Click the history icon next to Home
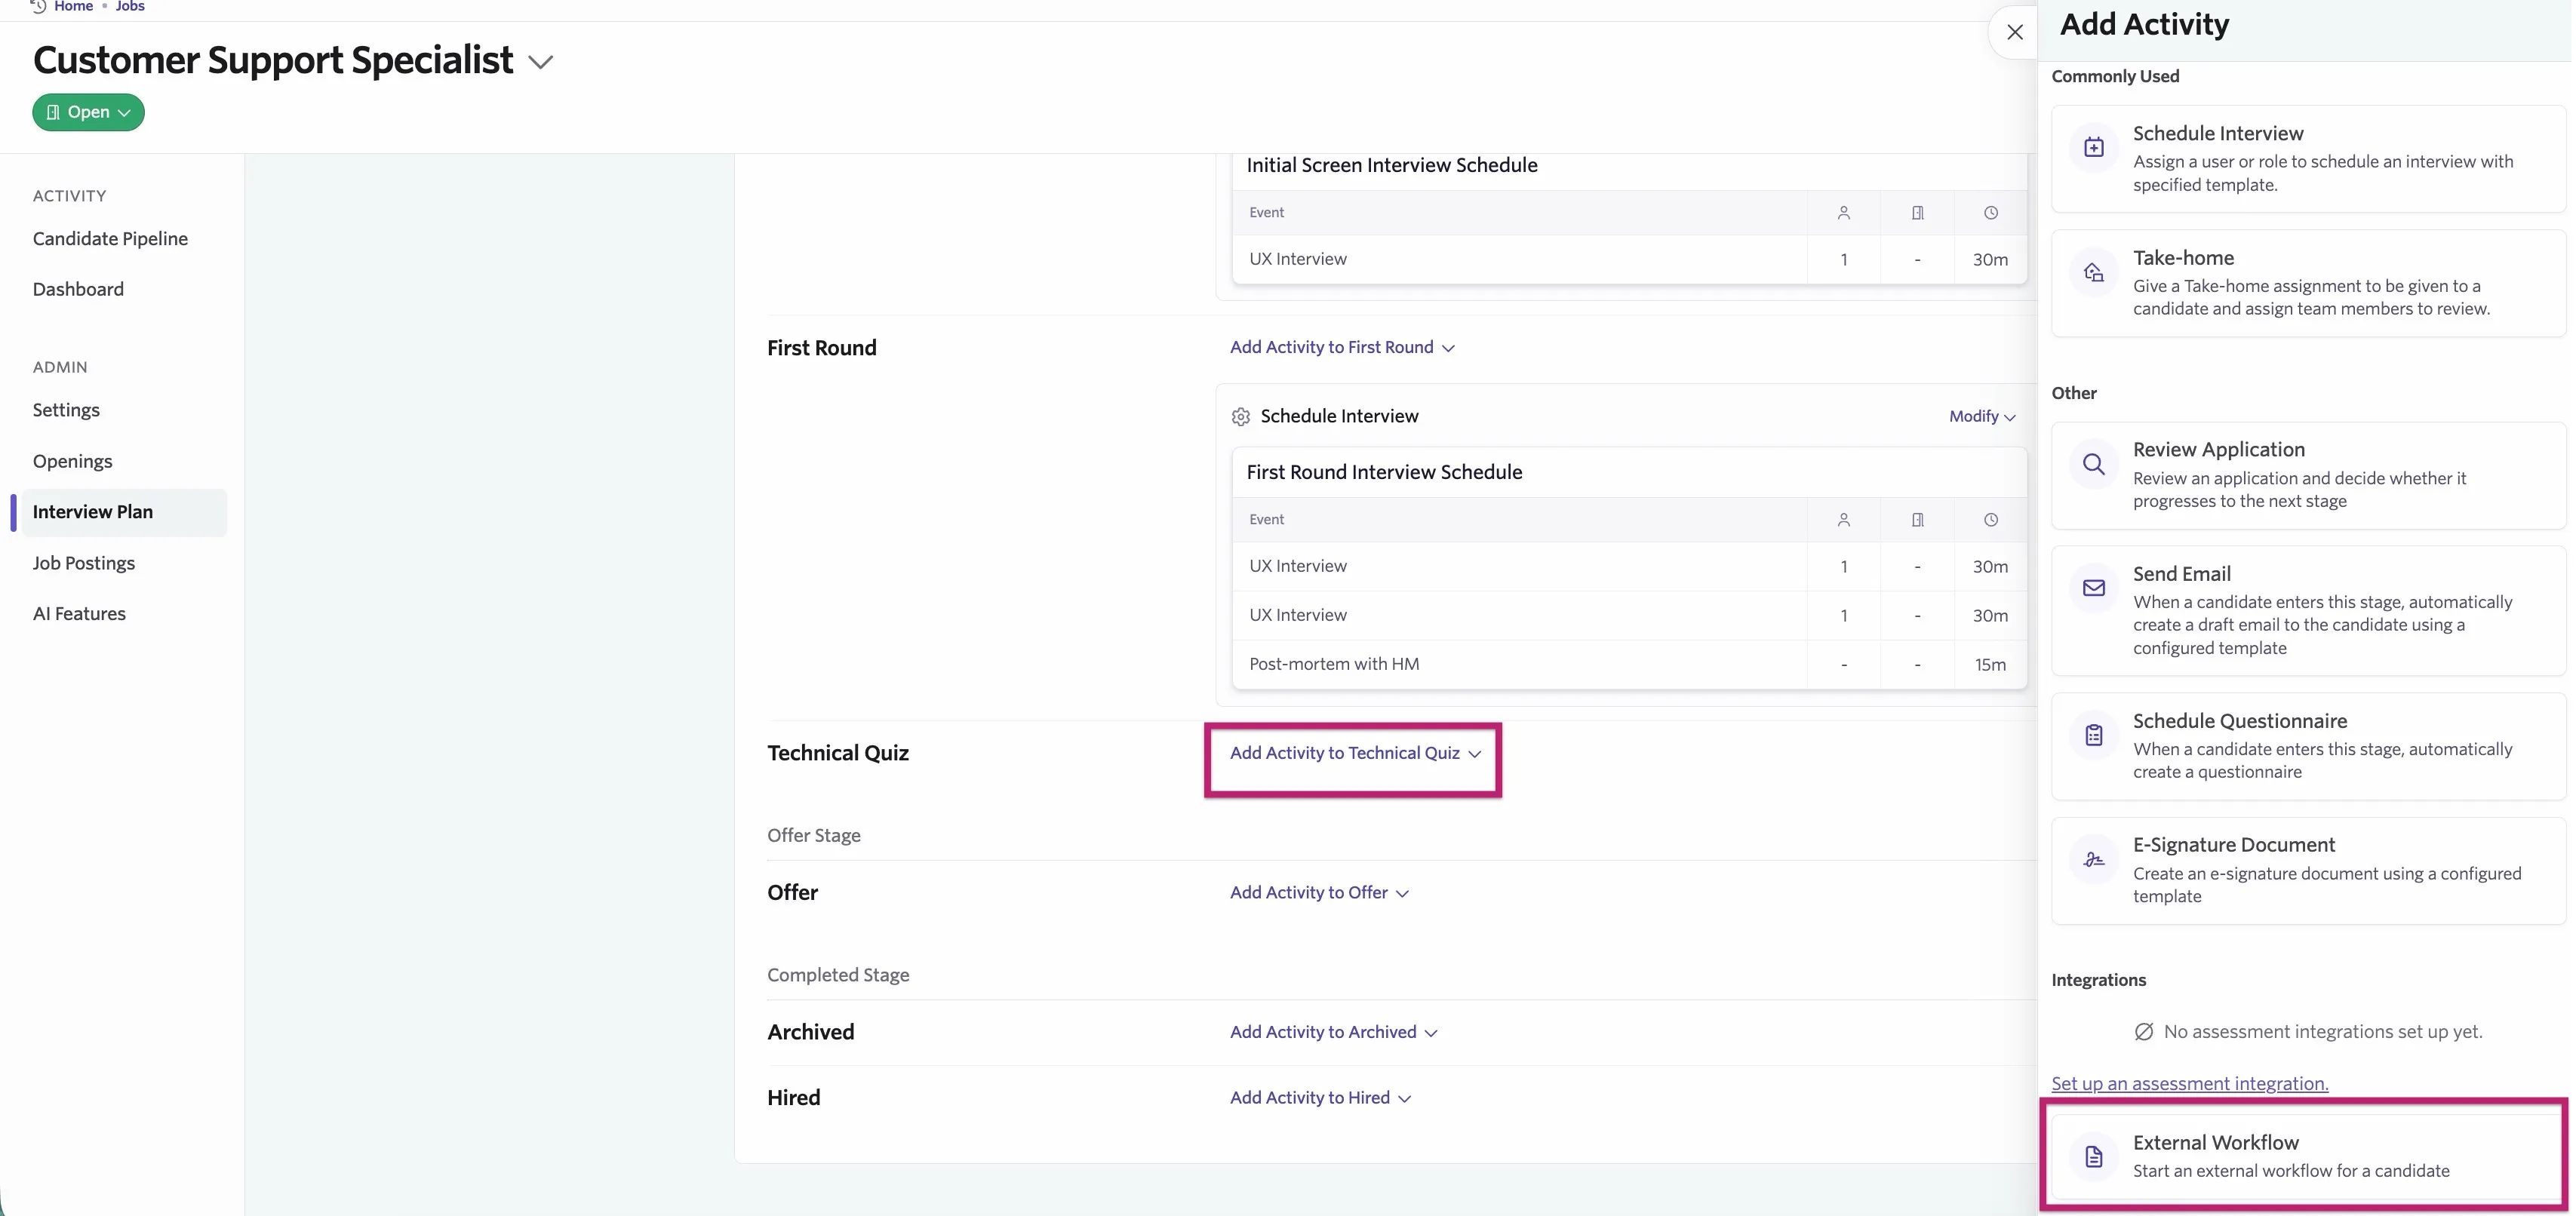 [x=39, y=6]
